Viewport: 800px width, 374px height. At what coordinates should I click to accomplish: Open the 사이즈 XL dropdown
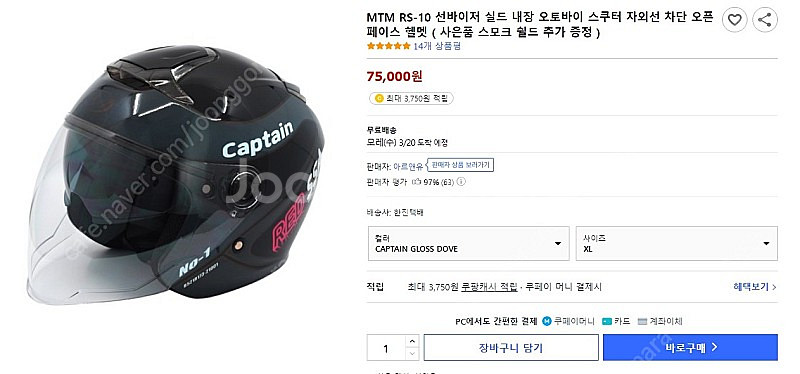(x=677, y=243)
